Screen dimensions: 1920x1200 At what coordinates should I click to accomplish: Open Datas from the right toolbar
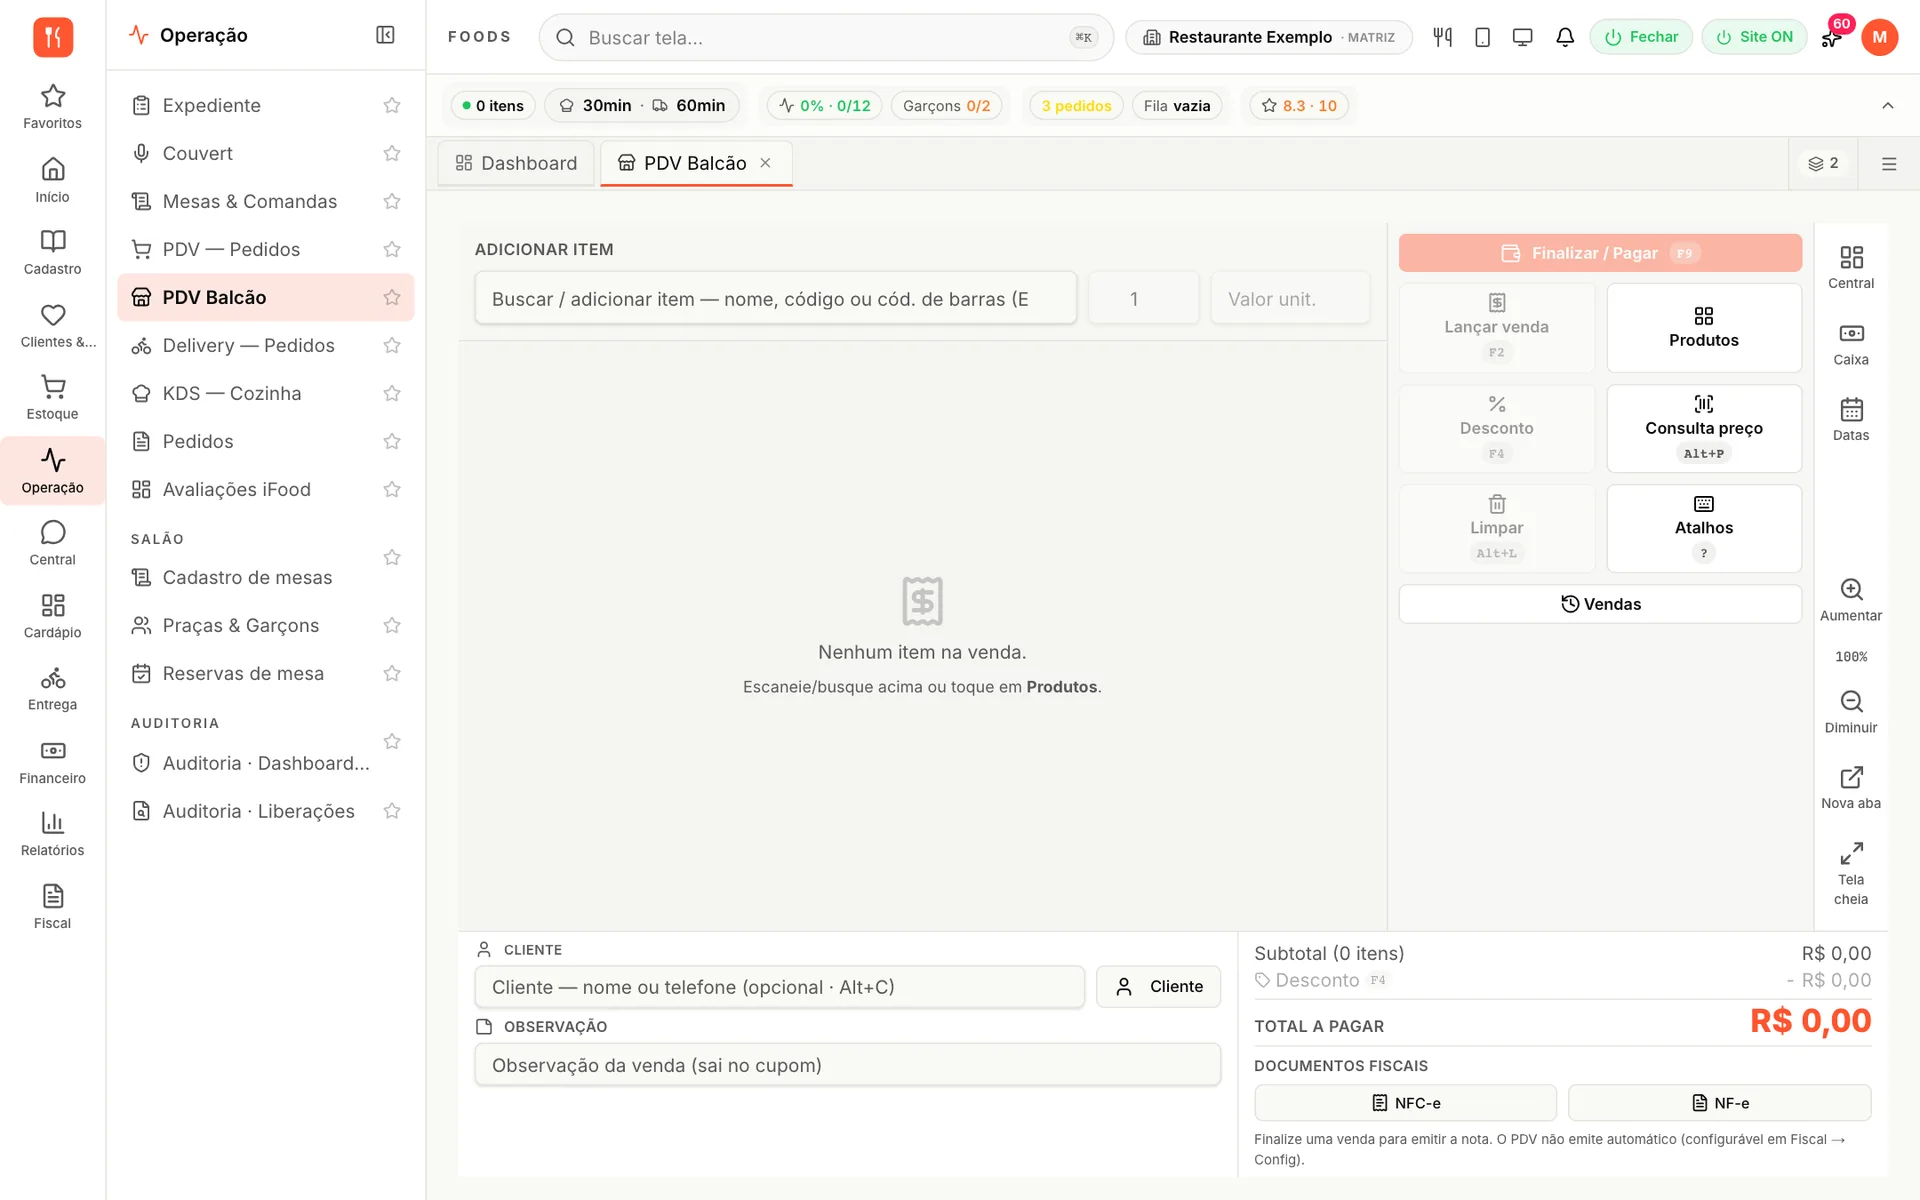click(1851, 420)
